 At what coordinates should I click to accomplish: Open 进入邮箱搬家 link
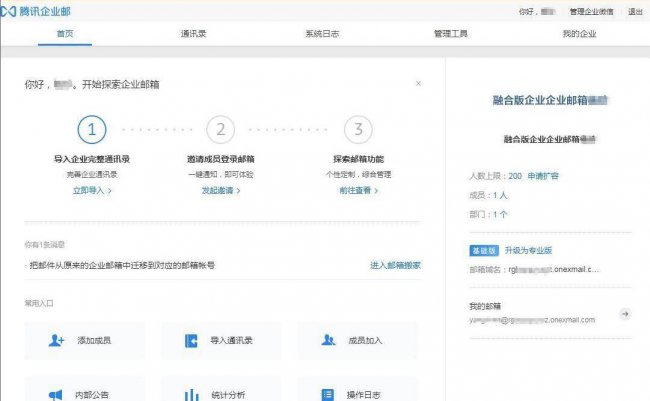[395, 265]
